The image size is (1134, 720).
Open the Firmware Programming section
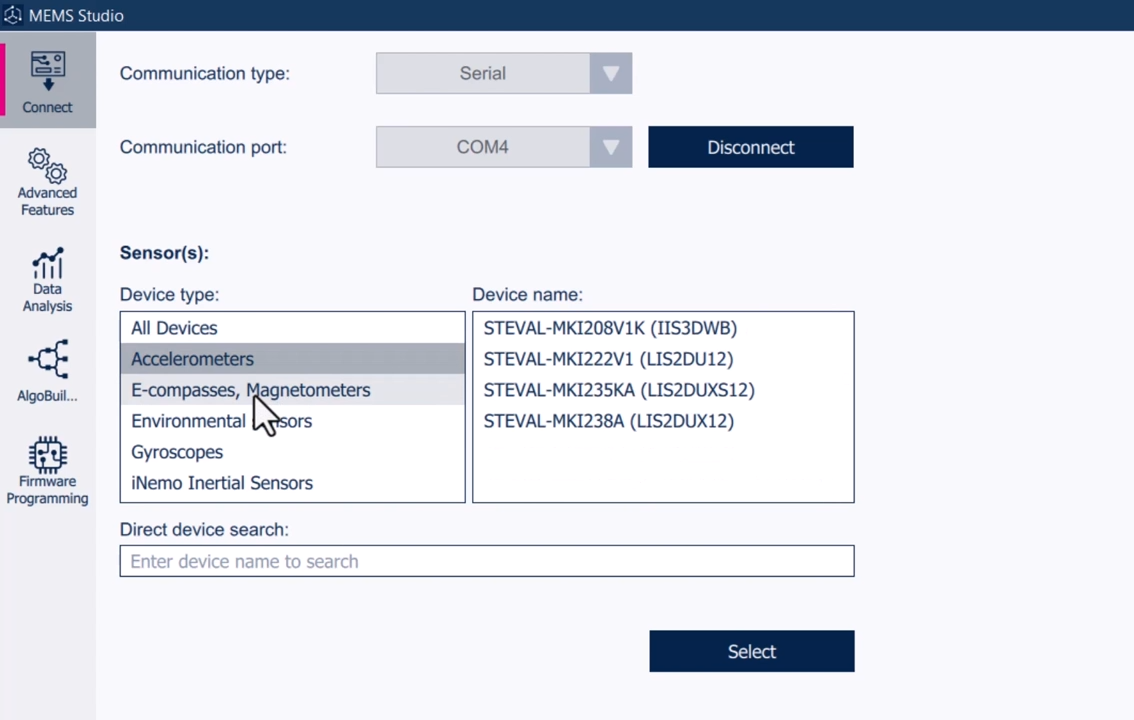coord(47,467)
